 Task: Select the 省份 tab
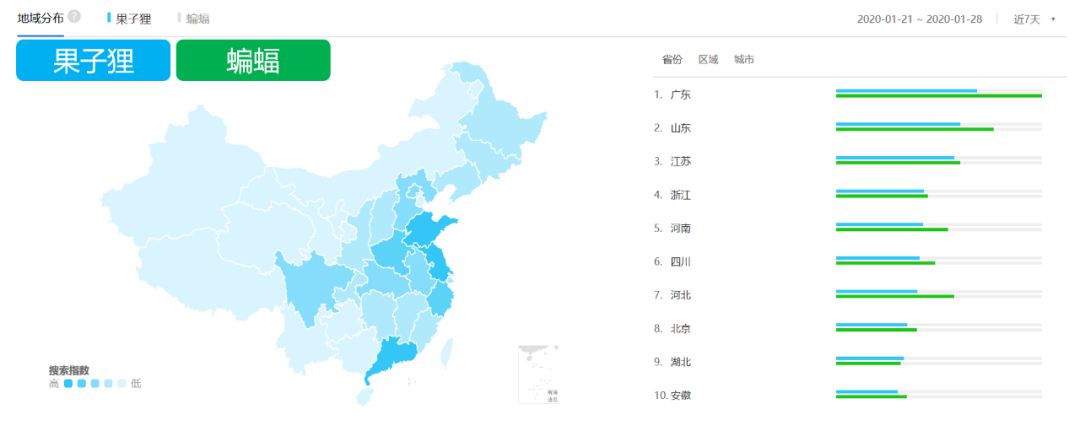click(672, 60)
